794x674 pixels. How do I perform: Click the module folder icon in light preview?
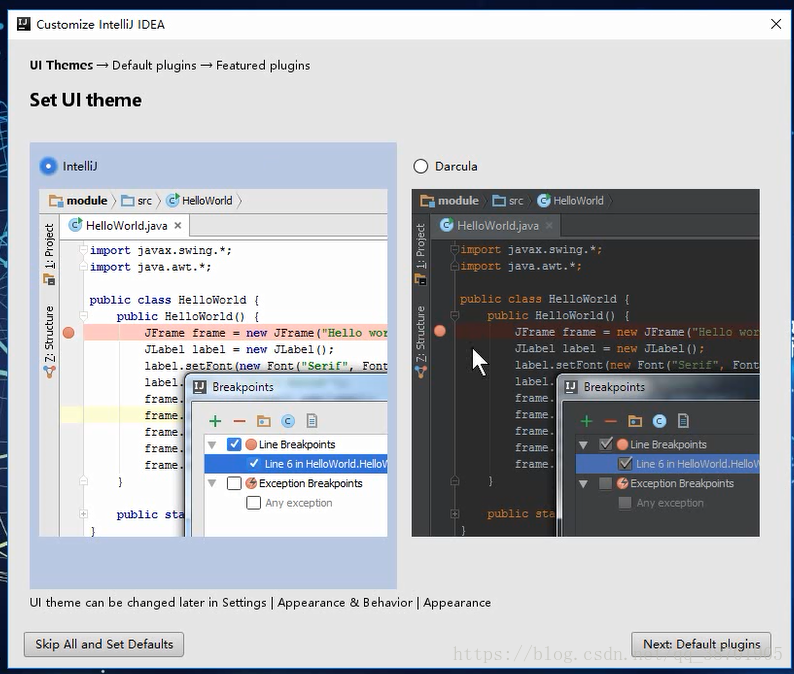(56, 201)
